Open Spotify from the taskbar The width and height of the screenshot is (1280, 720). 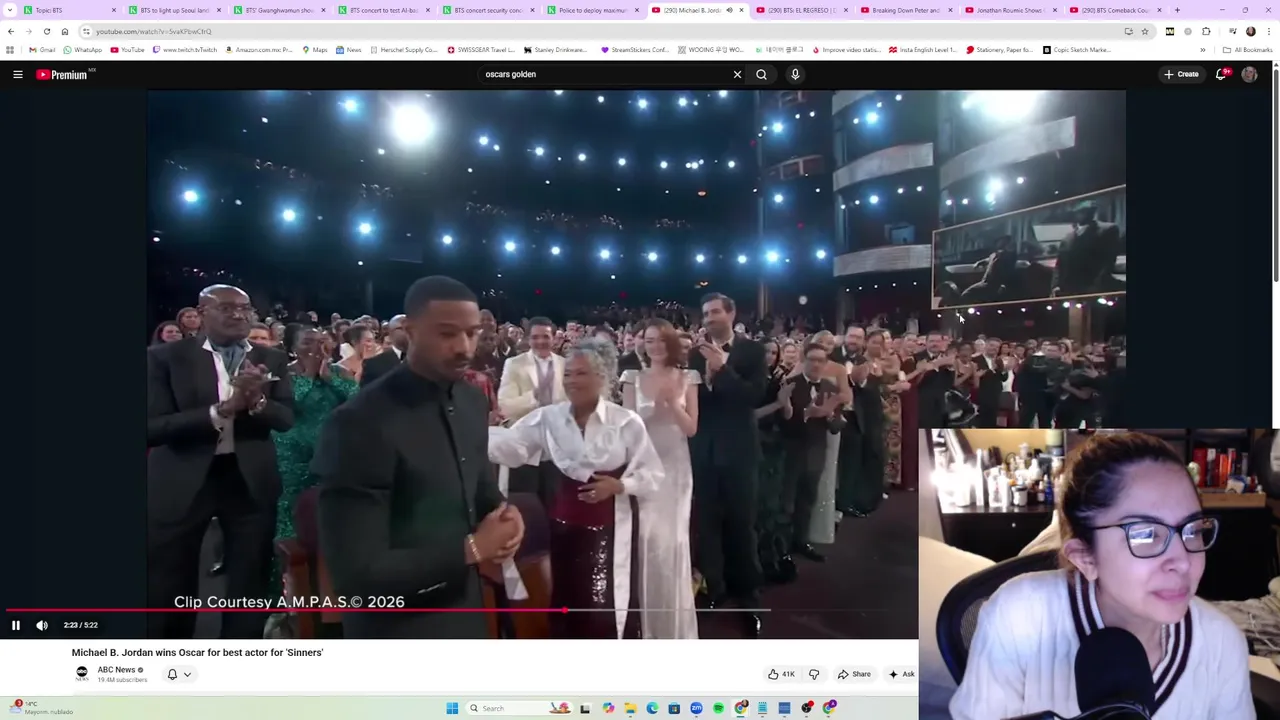point(718,708)
